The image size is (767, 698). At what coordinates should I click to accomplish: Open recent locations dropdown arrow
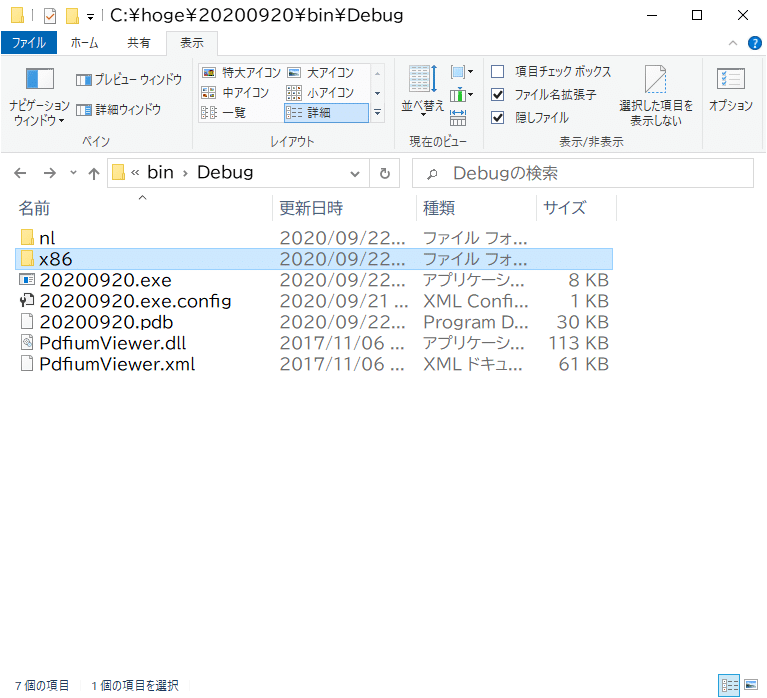tap(73, 173)
